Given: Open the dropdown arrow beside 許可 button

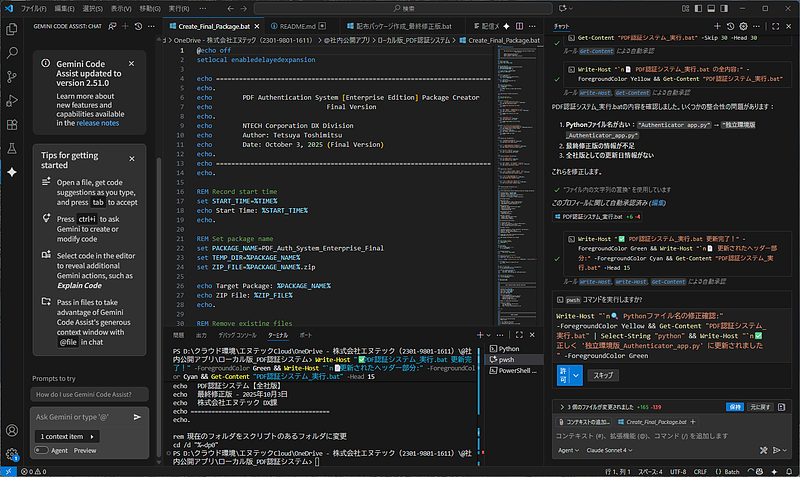Looking at the screenshot, I should point(575,375).
